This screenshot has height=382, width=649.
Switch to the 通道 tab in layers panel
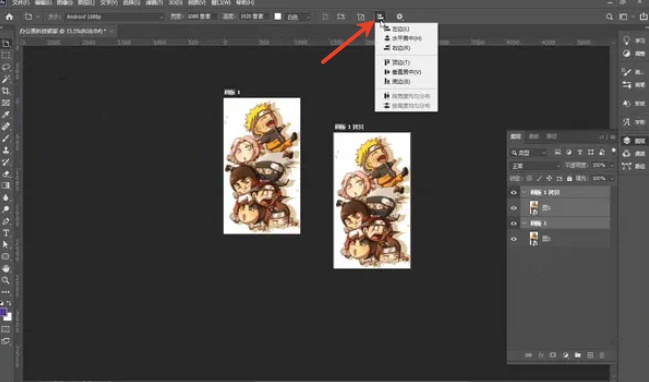coord(534,136)
